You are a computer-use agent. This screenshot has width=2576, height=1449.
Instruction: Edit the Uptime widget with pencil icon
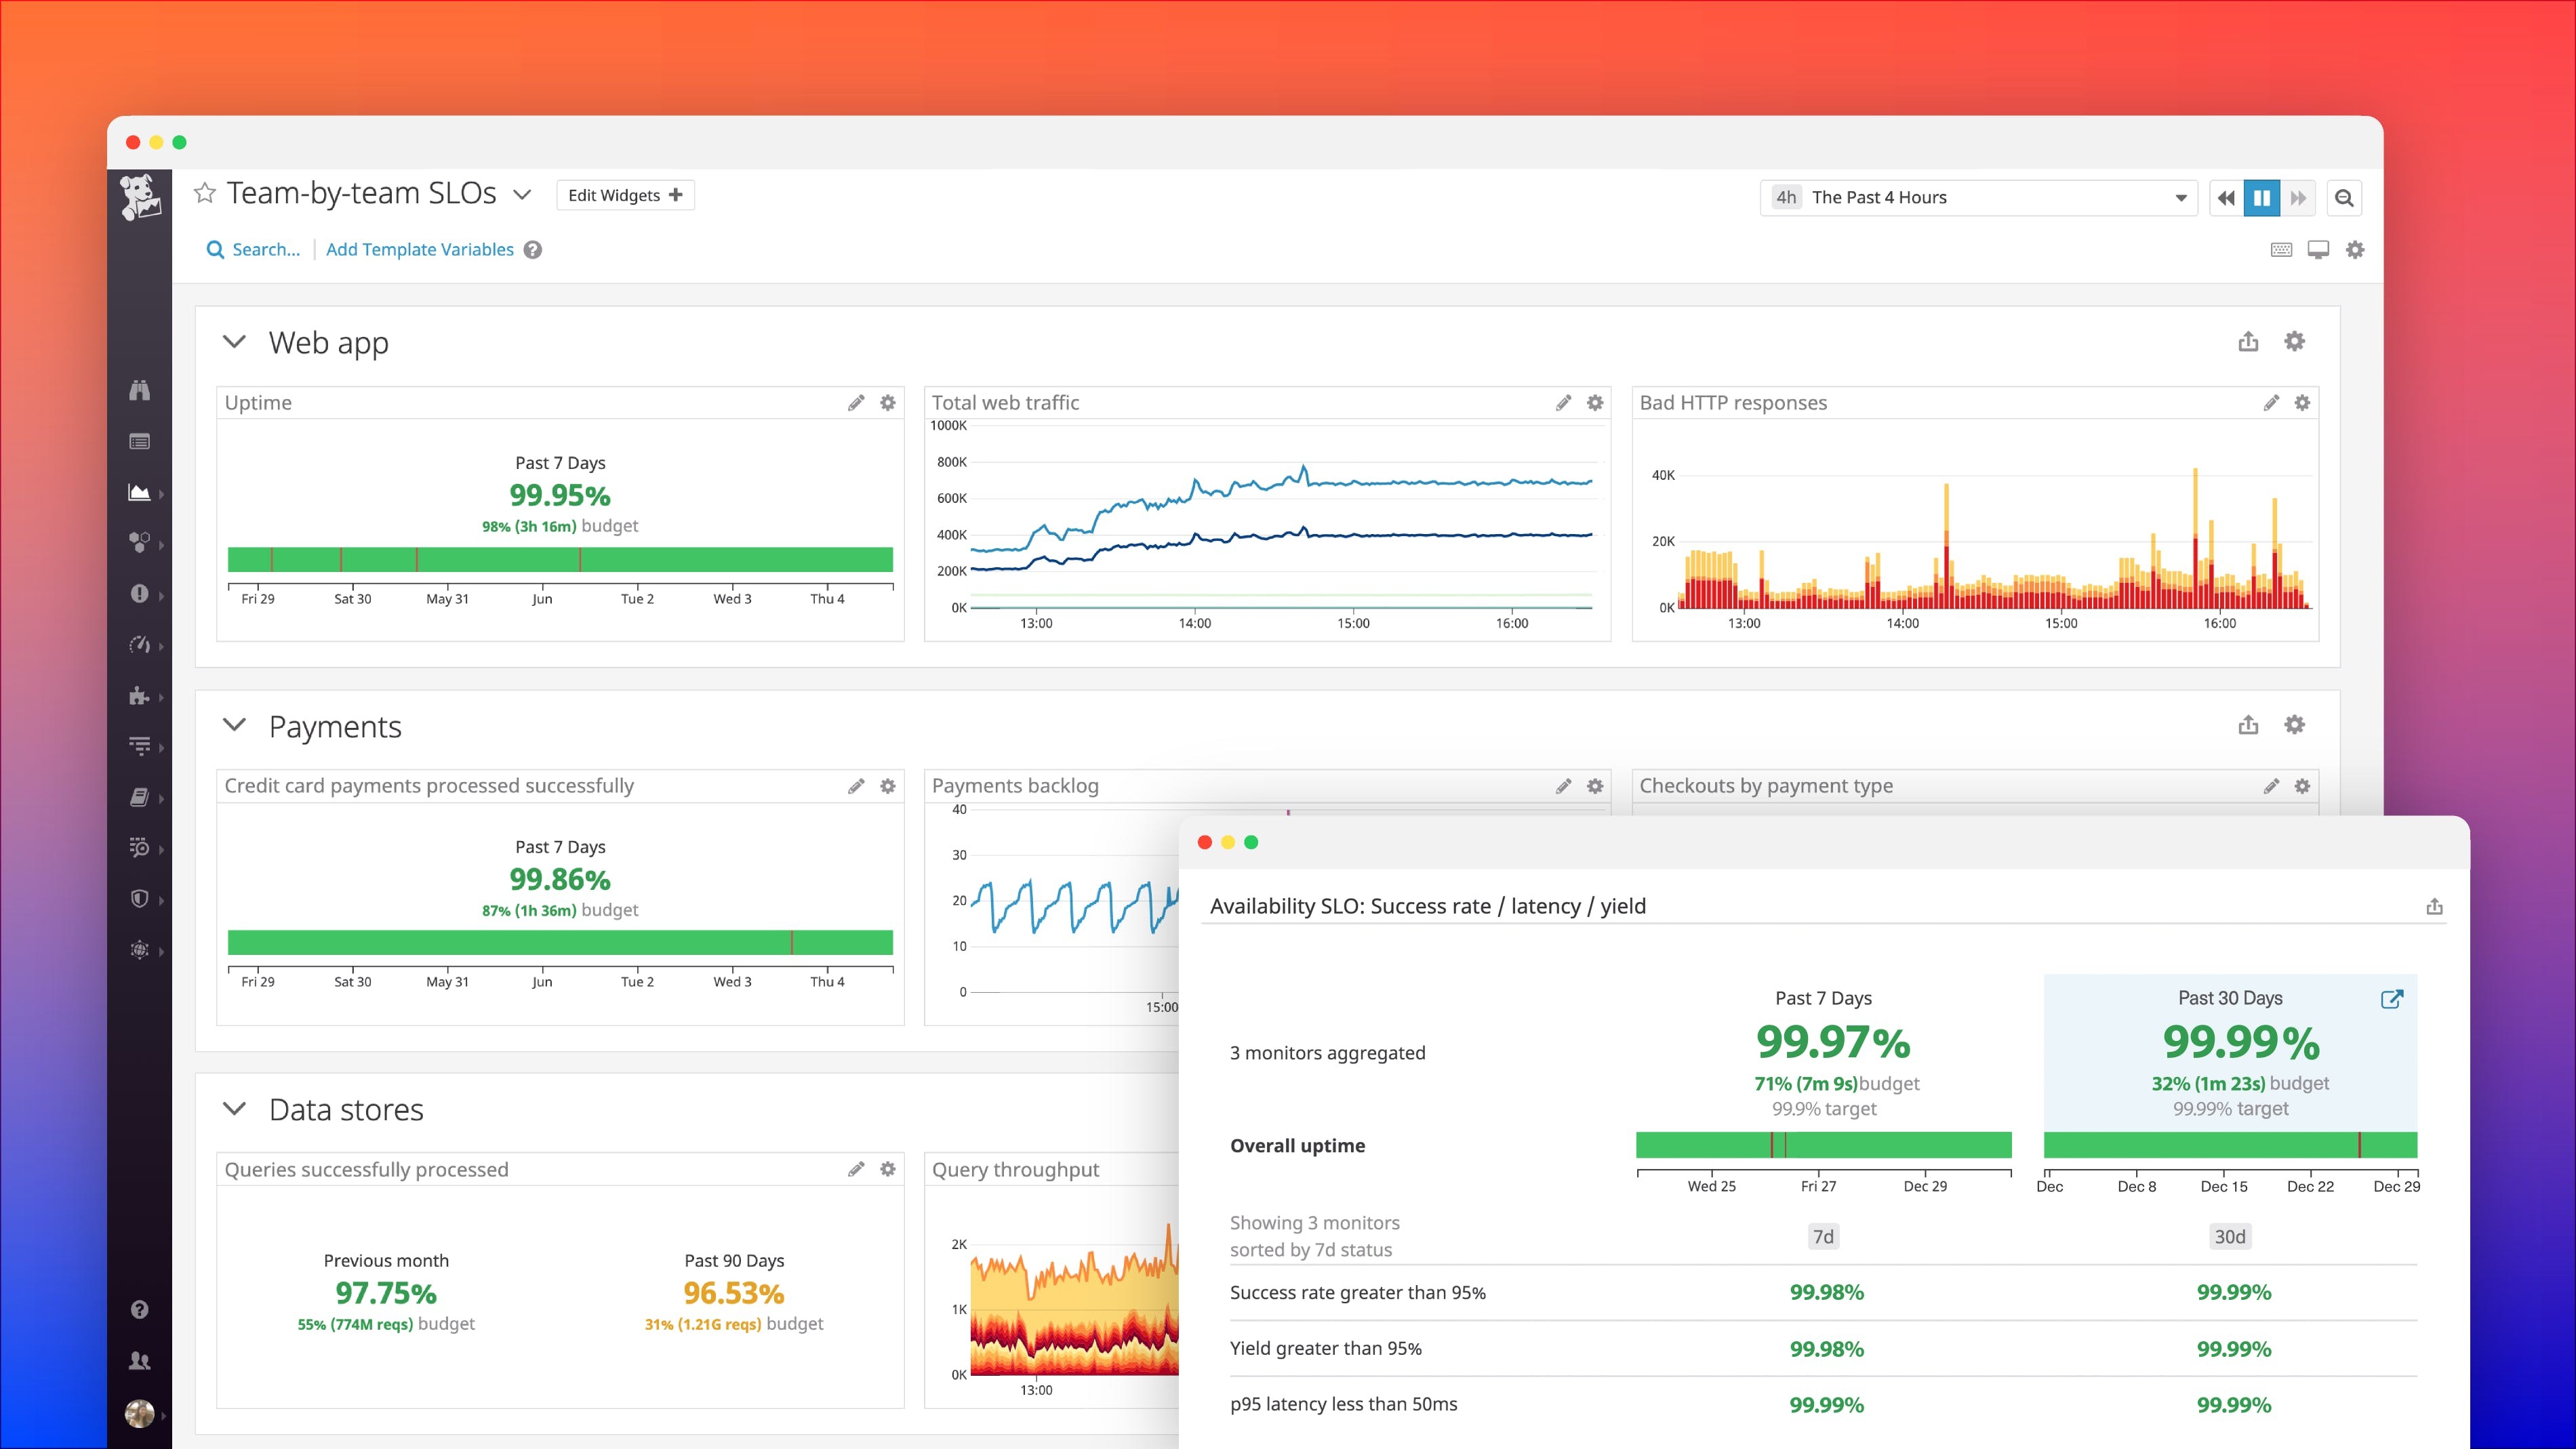[x=856, y=403]
